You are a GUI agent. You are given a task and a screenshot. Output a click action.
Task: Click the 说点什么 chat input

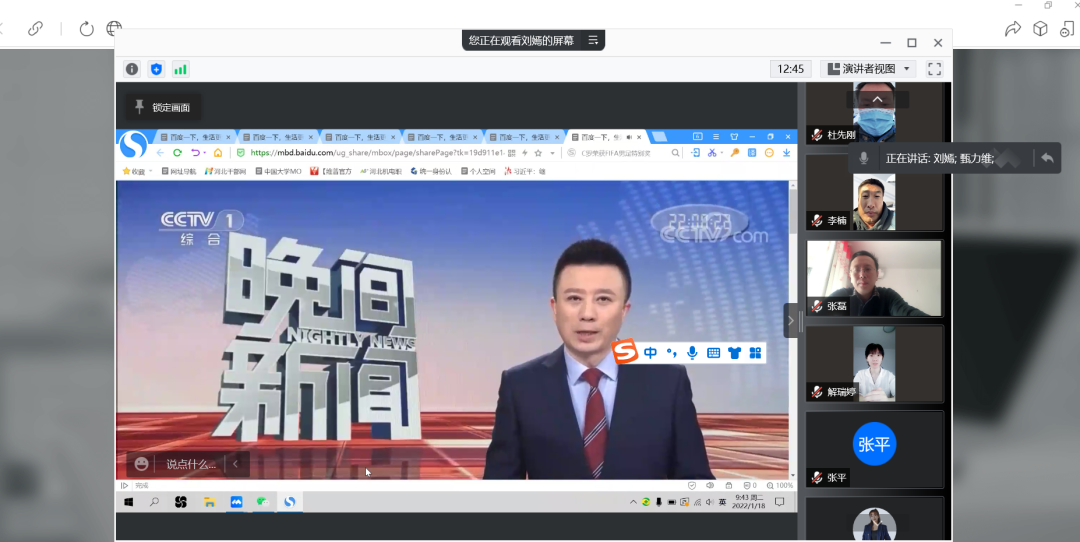tap(191, 464)
